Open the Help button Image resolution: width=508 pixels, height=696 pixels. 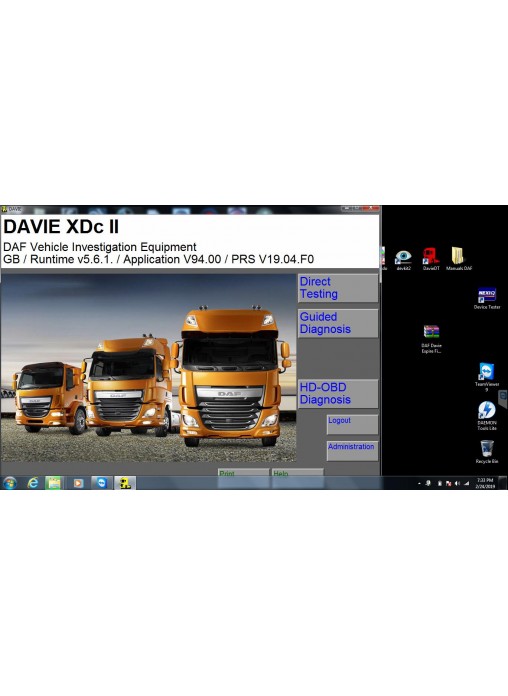point(298,472)
